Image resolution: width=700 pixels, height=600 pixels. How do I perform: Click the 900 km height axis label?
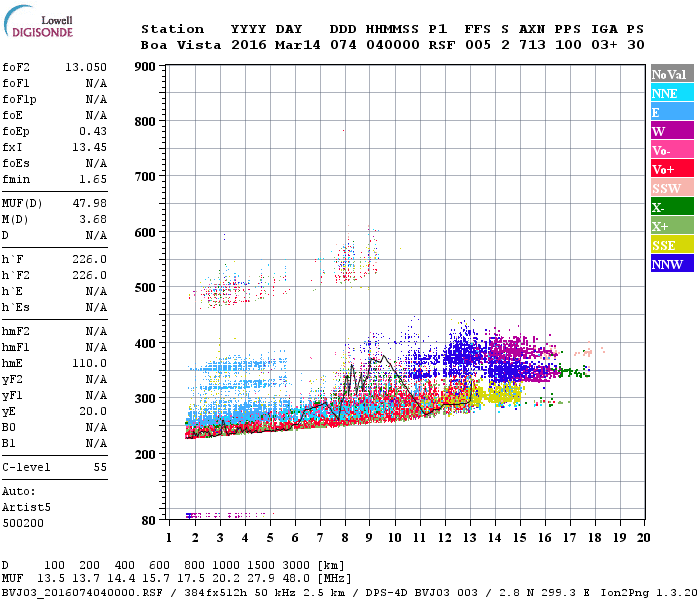145,67
